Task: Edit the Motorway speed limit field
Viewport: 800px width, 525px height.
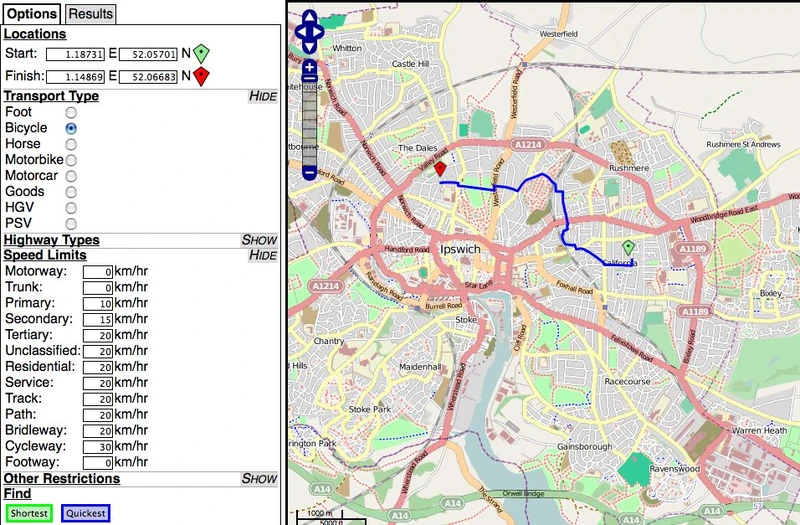Action: (x=98, y=272)
